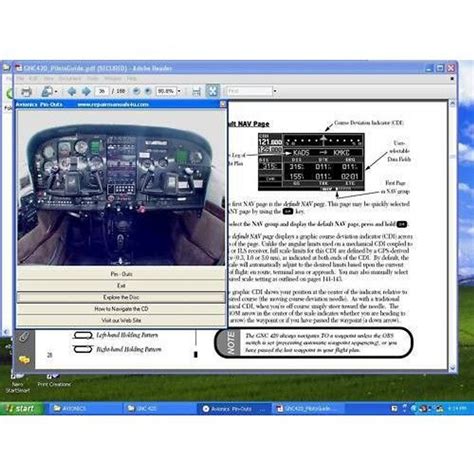Viewport: 474px width, 474px height.
Task: Go to previous page with left arrow
Action: [72, 91]
